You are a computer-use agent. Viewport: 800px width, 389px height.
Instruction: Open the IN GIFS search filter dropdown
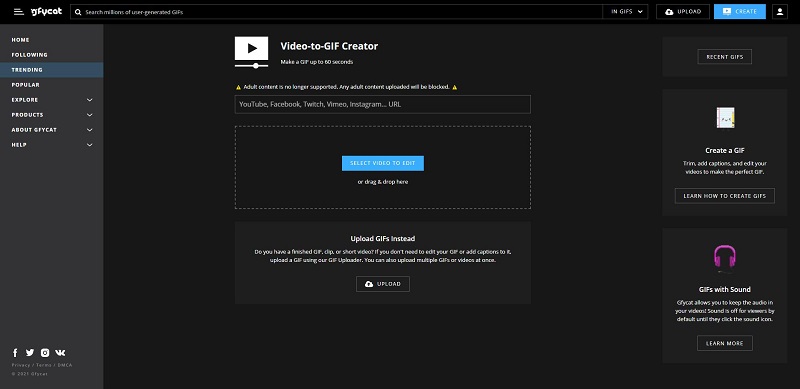coord(626,12)
